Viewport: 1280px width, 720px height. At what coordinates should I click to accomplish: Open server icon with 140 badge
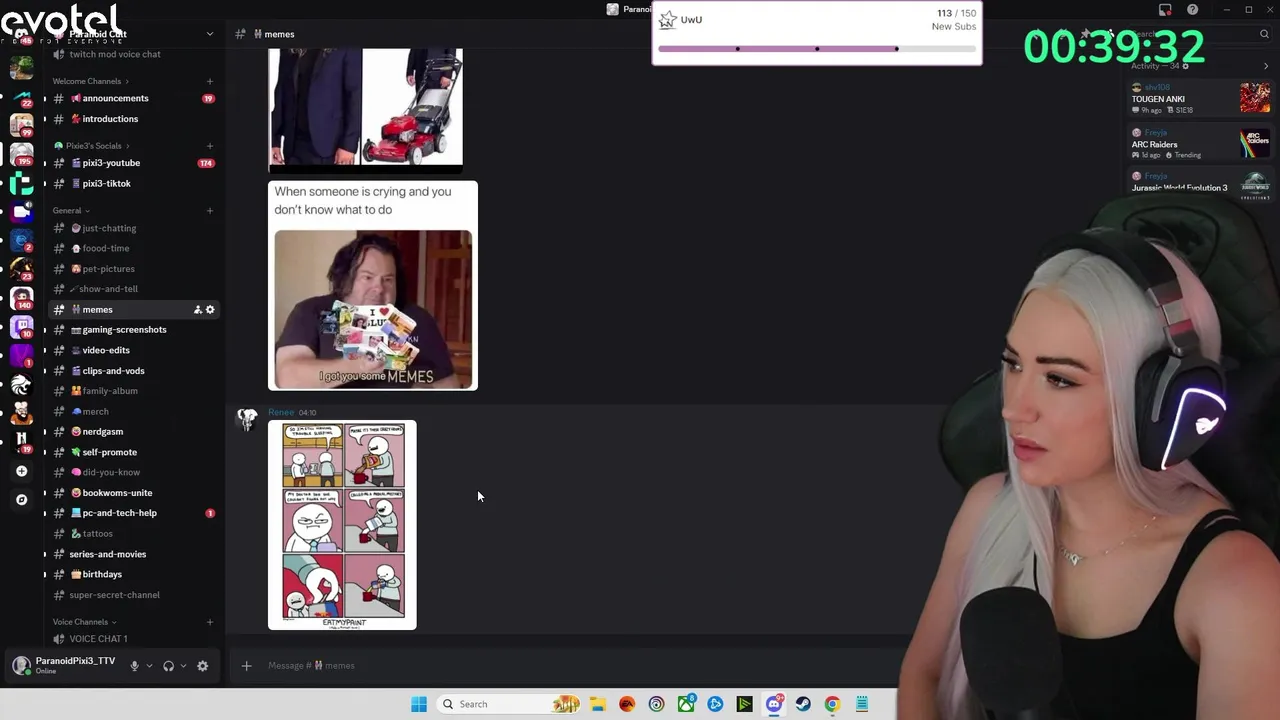pyautogui.click(x=21, y=298)
